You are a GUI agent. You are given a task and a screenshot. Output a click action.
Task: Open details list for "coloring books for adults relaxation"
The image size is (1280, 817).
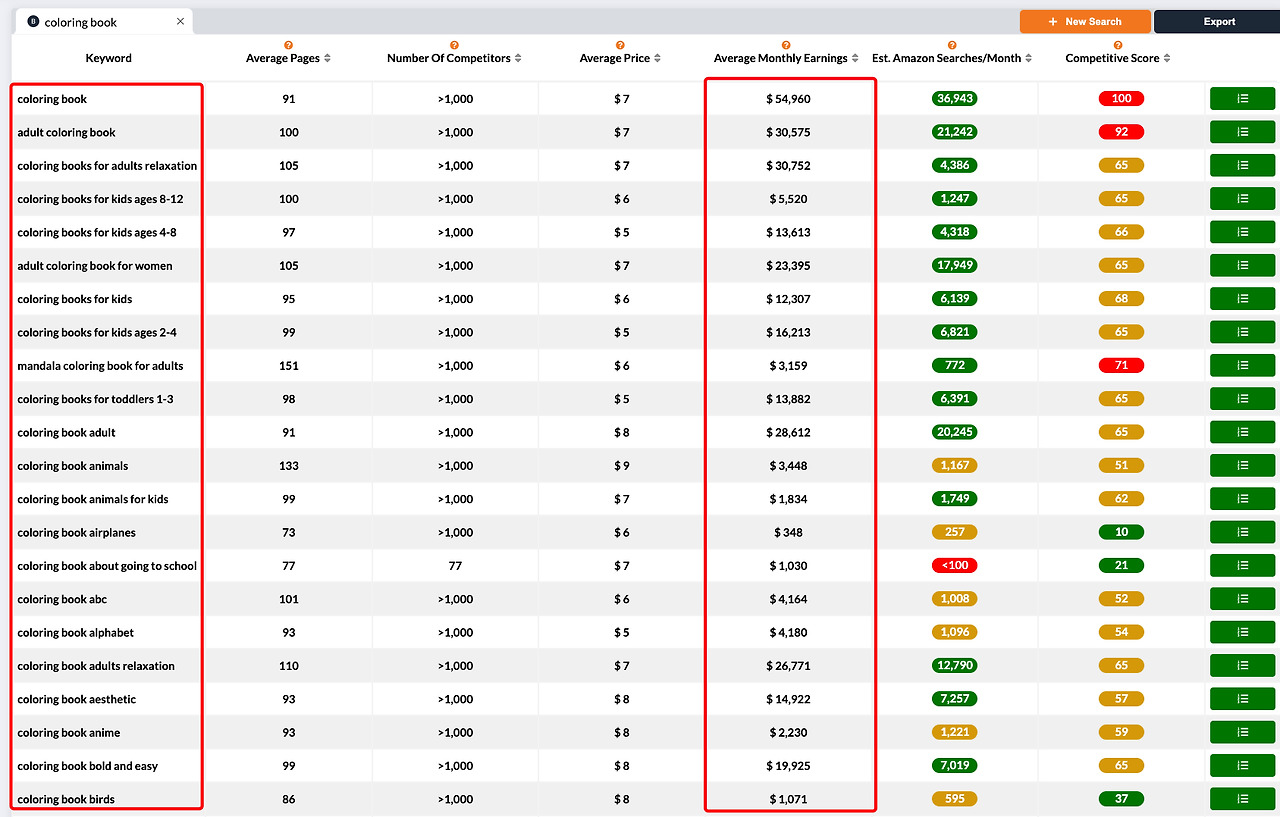(1242, 165)
